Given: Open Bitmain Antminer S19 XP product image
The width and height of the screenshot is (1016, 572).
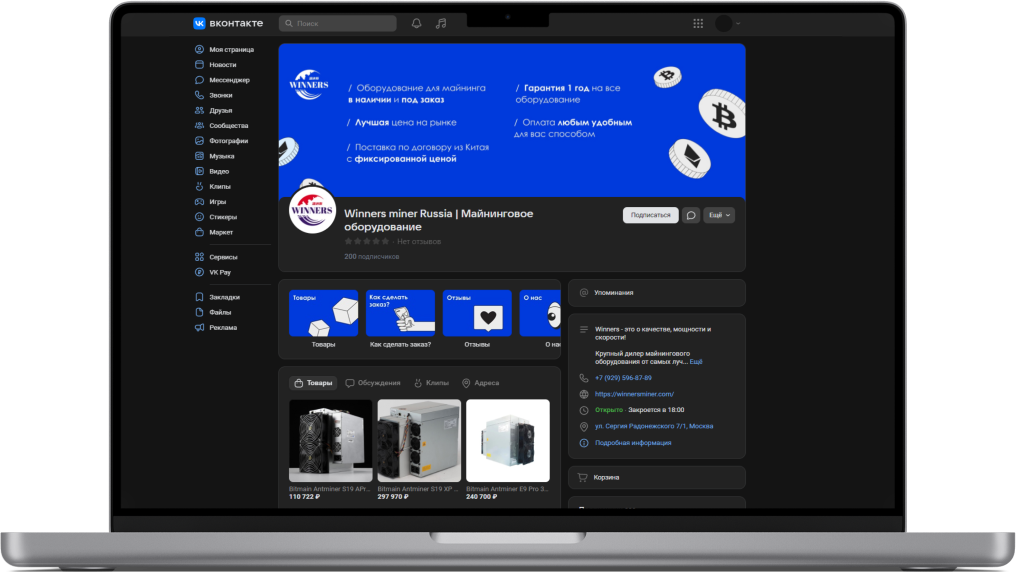Looking at the screenshot, I should 419,440.
